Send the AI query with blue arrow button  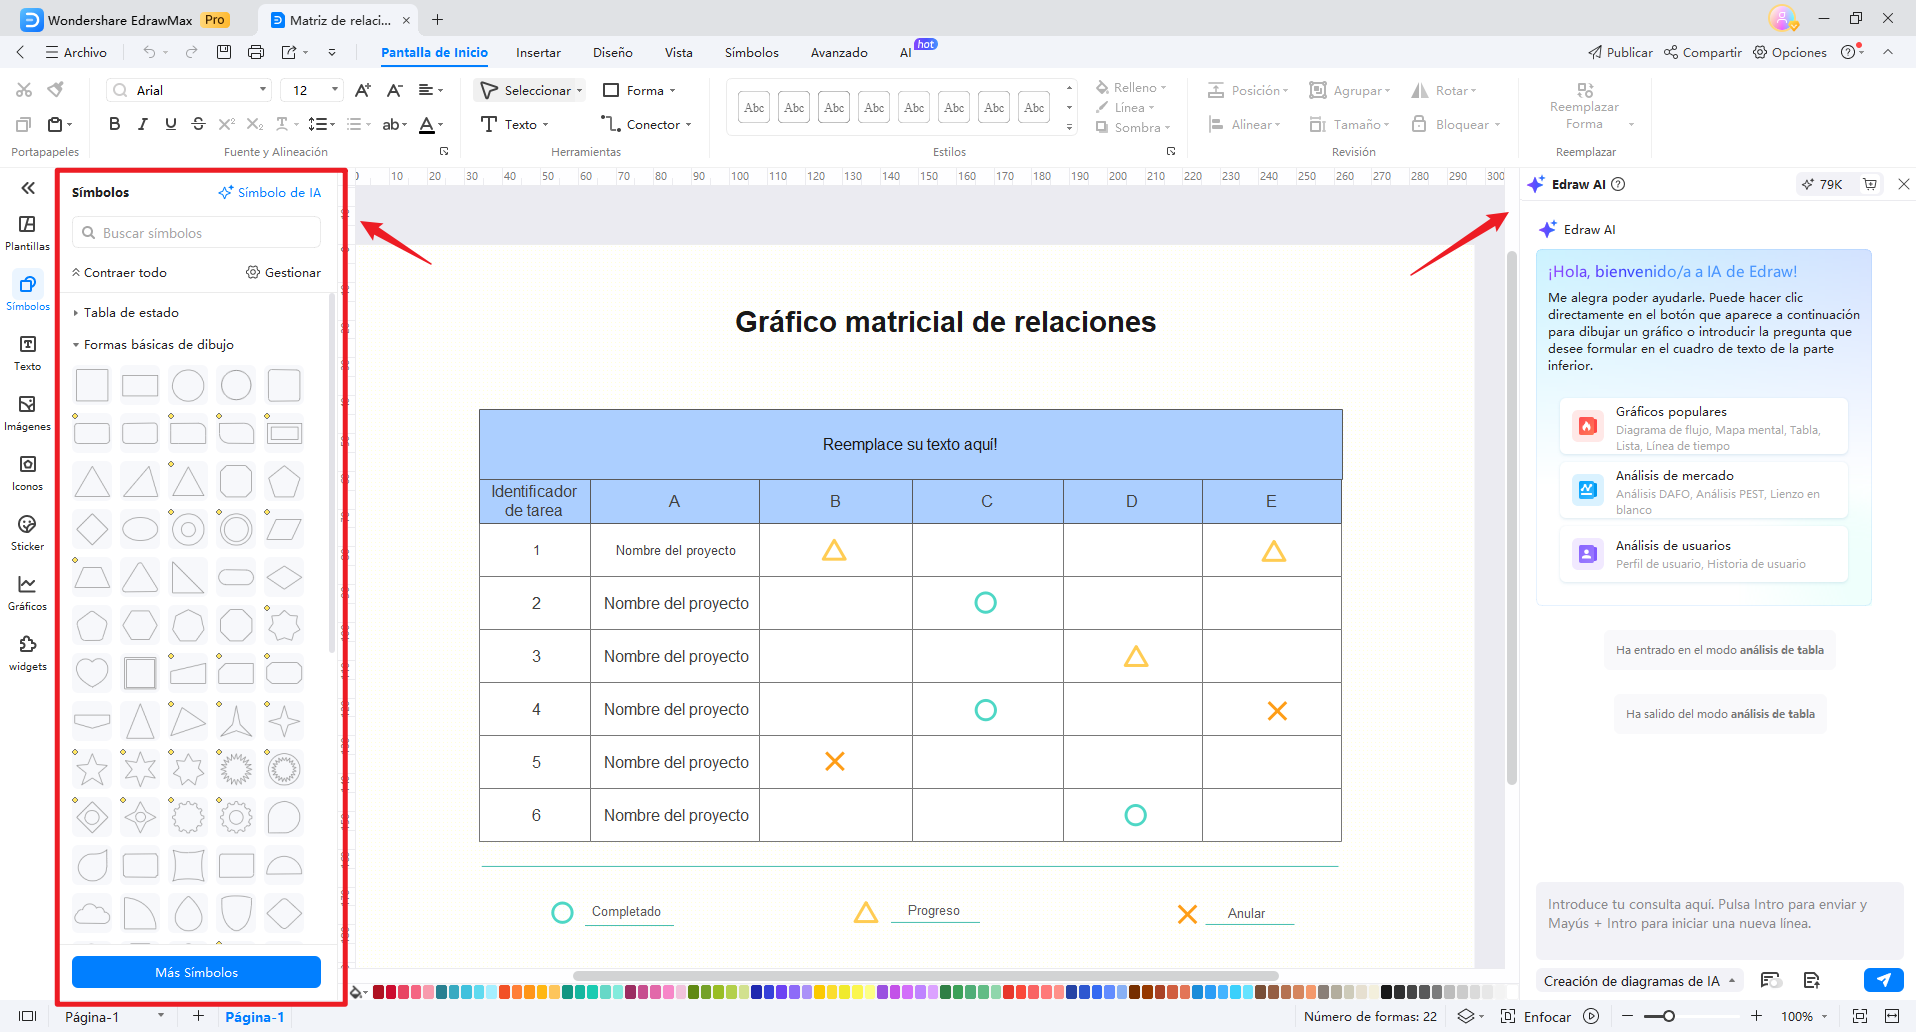pos(1884,980)
